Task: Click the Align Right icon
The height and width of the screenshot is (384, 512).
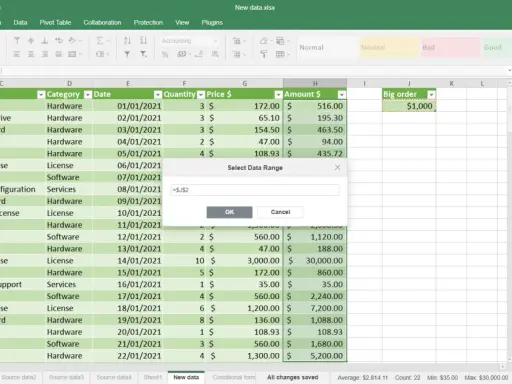Action: click(44, 54)
